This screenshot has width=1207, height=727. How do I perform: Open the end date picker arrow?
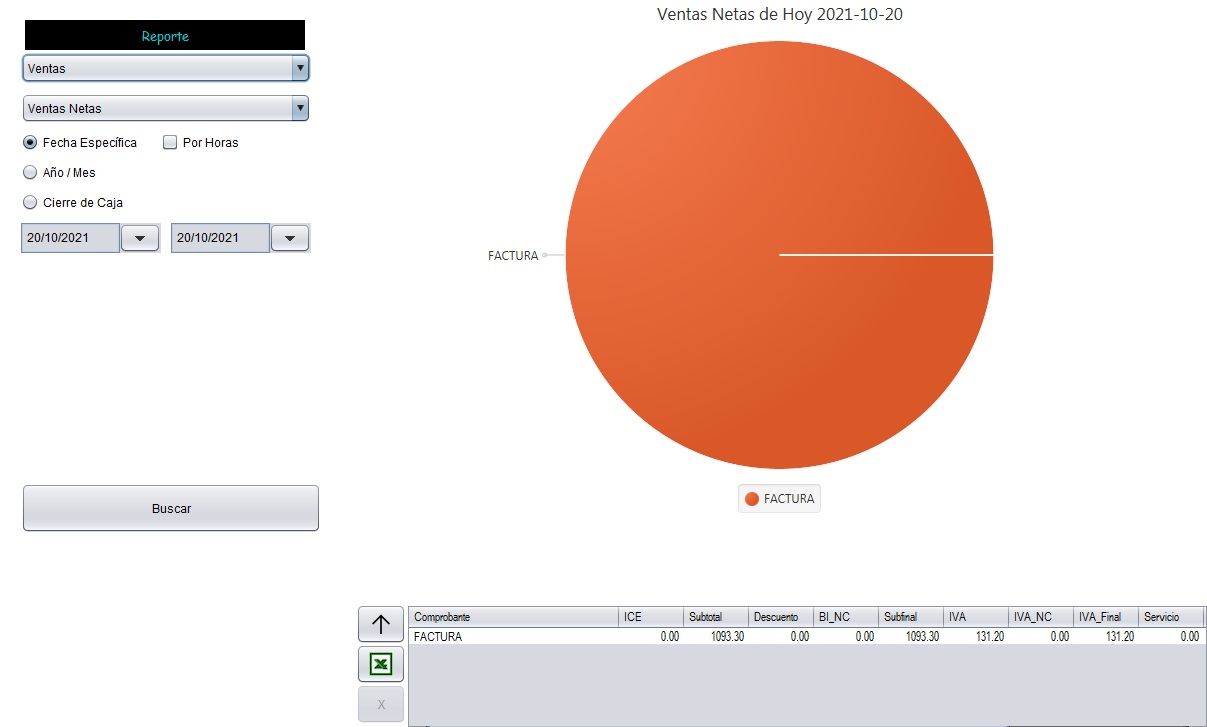point(290,238)
